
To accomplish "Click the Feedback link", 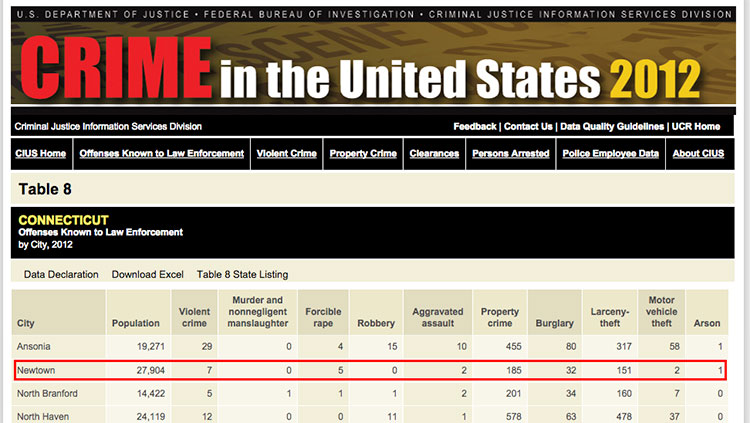I will coord(474,127).
